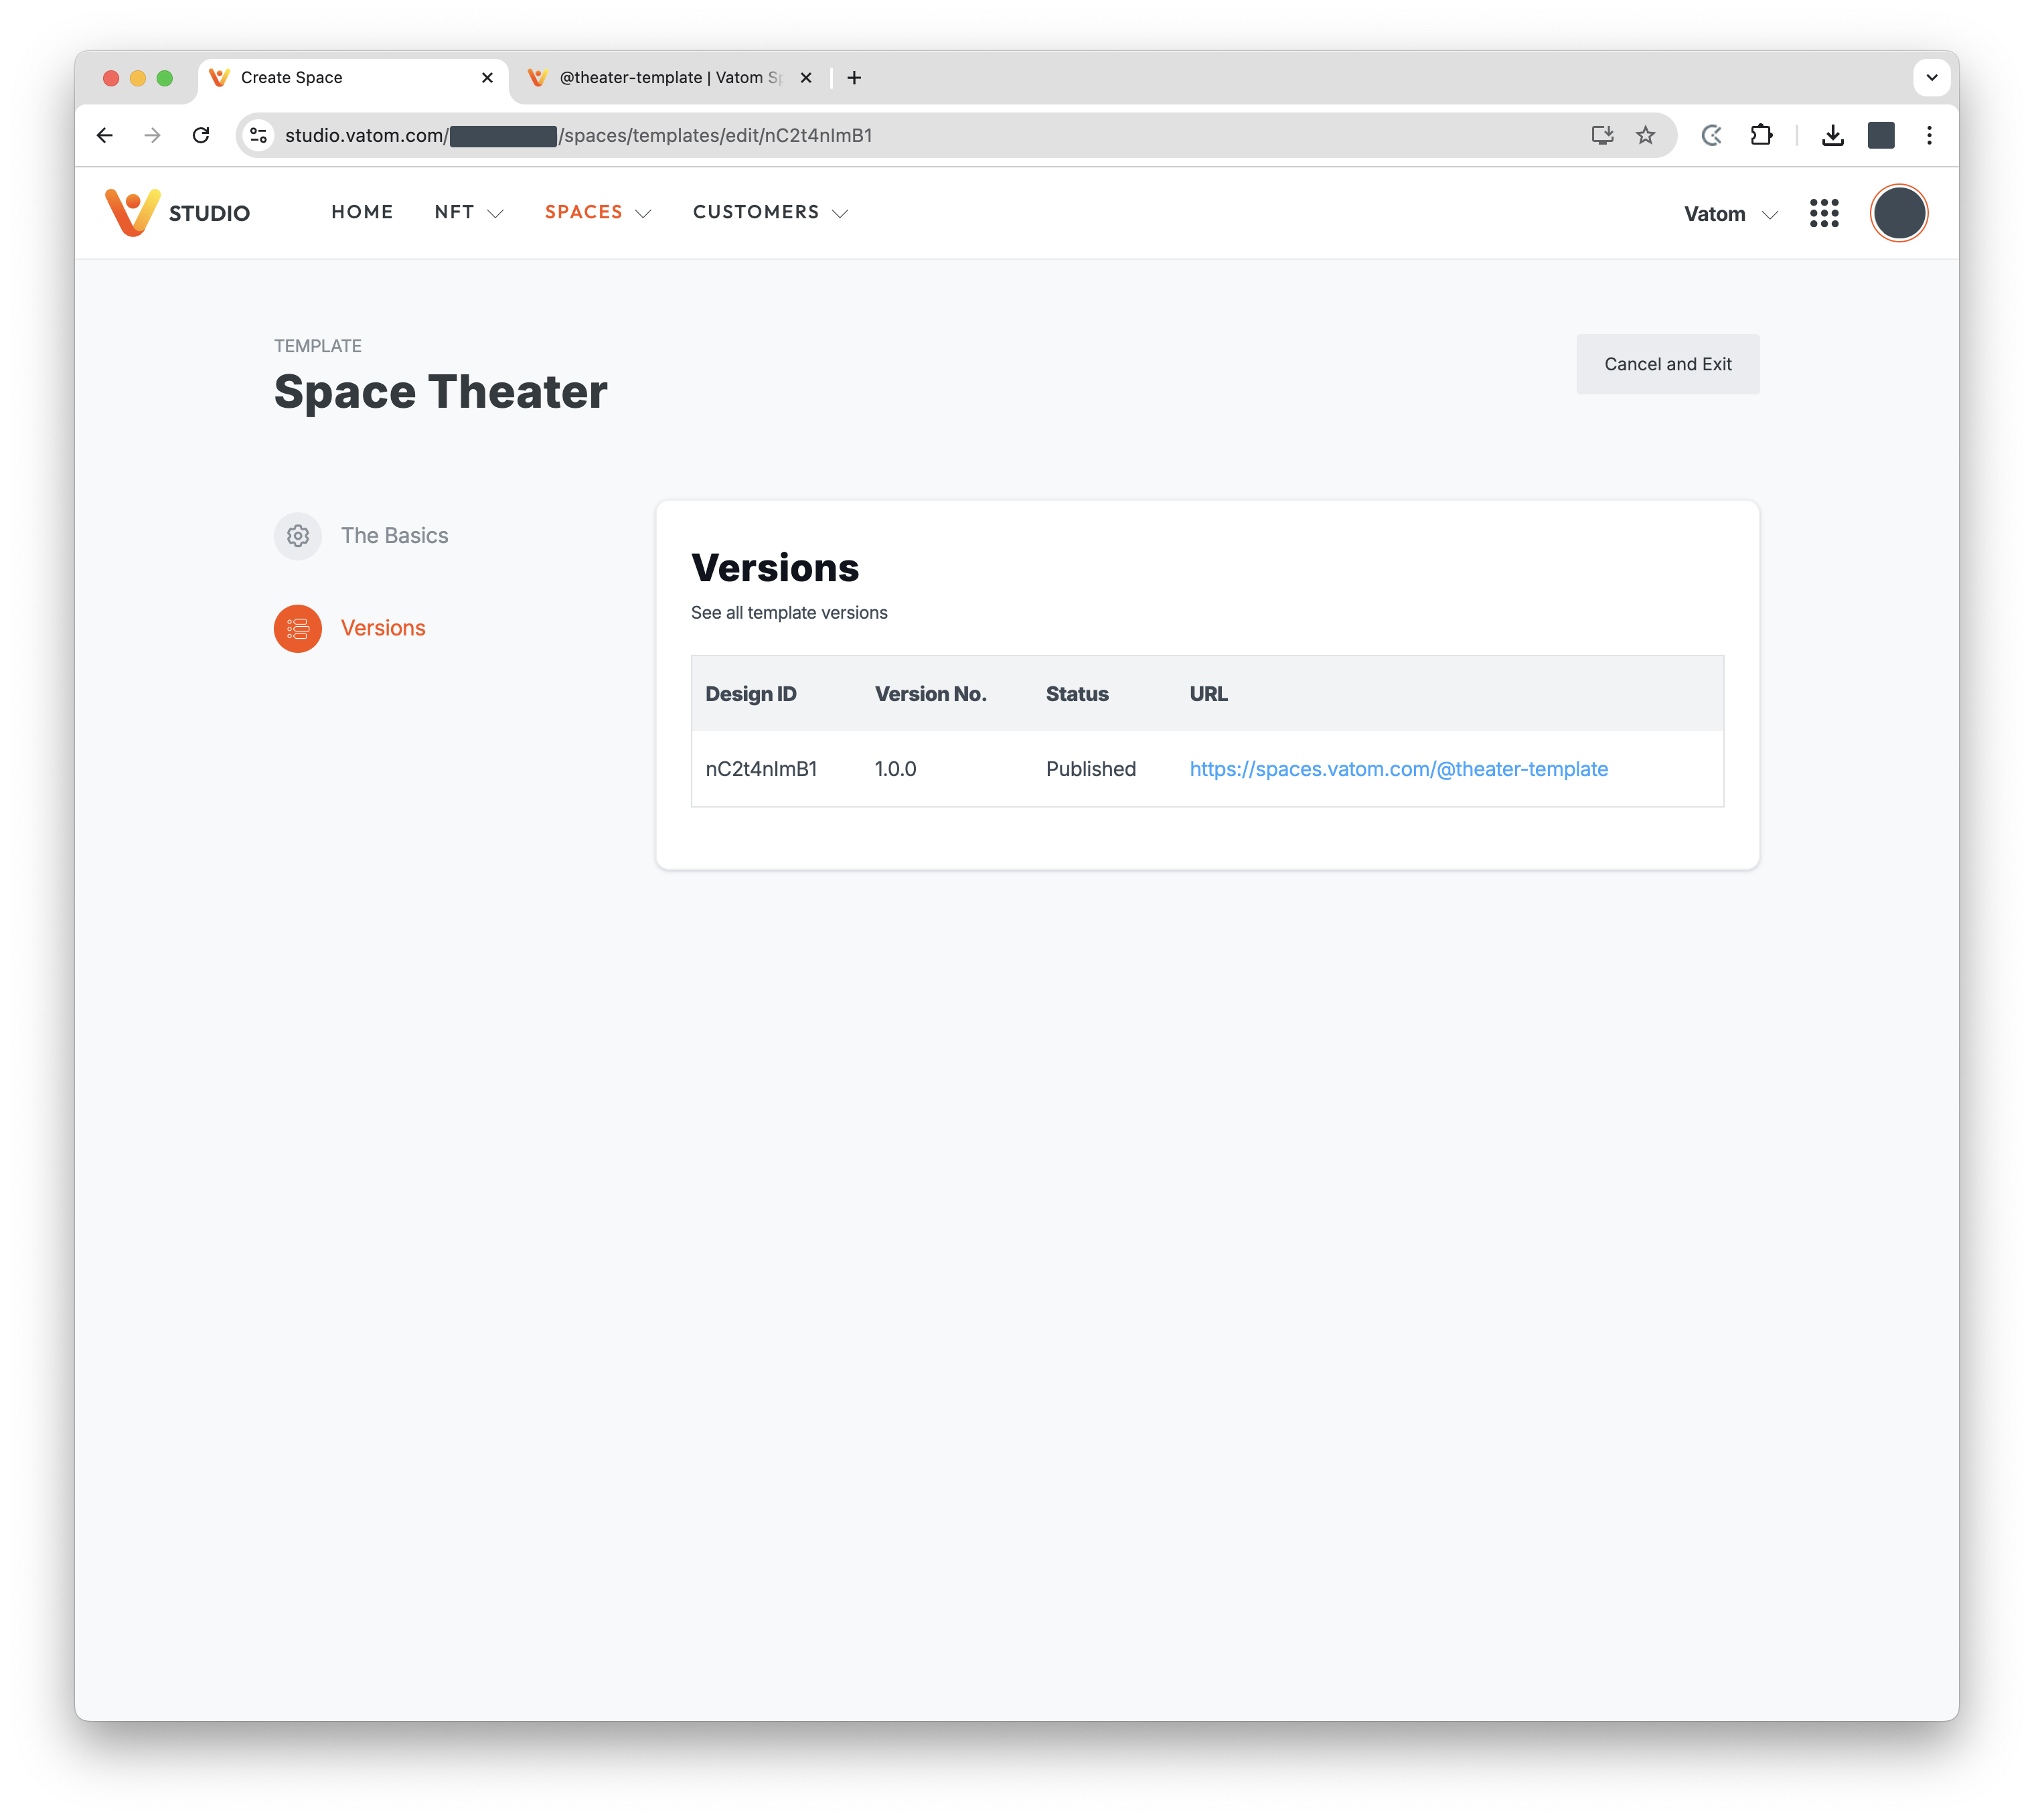Viewport: 2034px width, 1820px height.
Task: Click Design ID column header
Action: point(751,694)
